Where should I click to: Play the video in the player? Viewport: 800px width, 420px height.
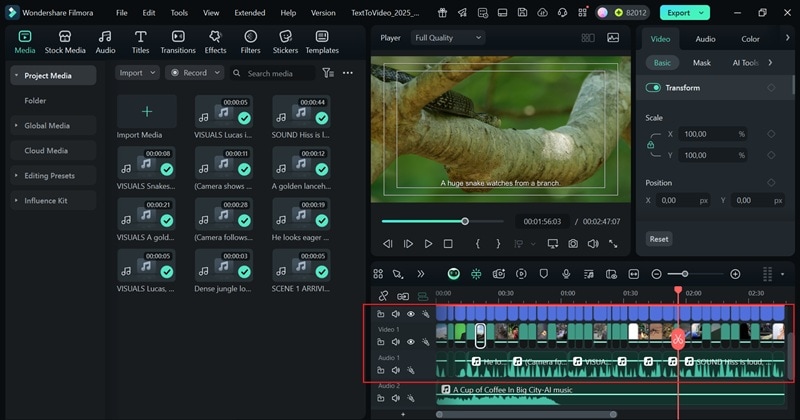pos(428,244)
